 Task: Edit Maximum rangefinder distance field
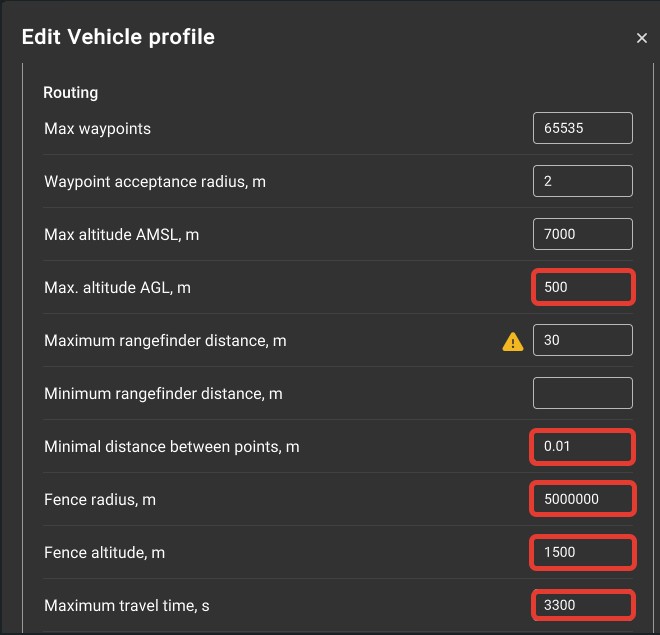[x=583, y=340]
